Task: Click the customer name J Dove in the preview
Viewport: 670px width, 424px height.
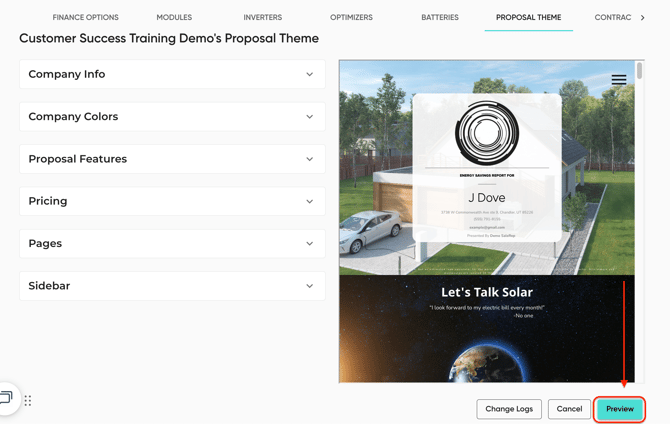Action: coord(487,198)
